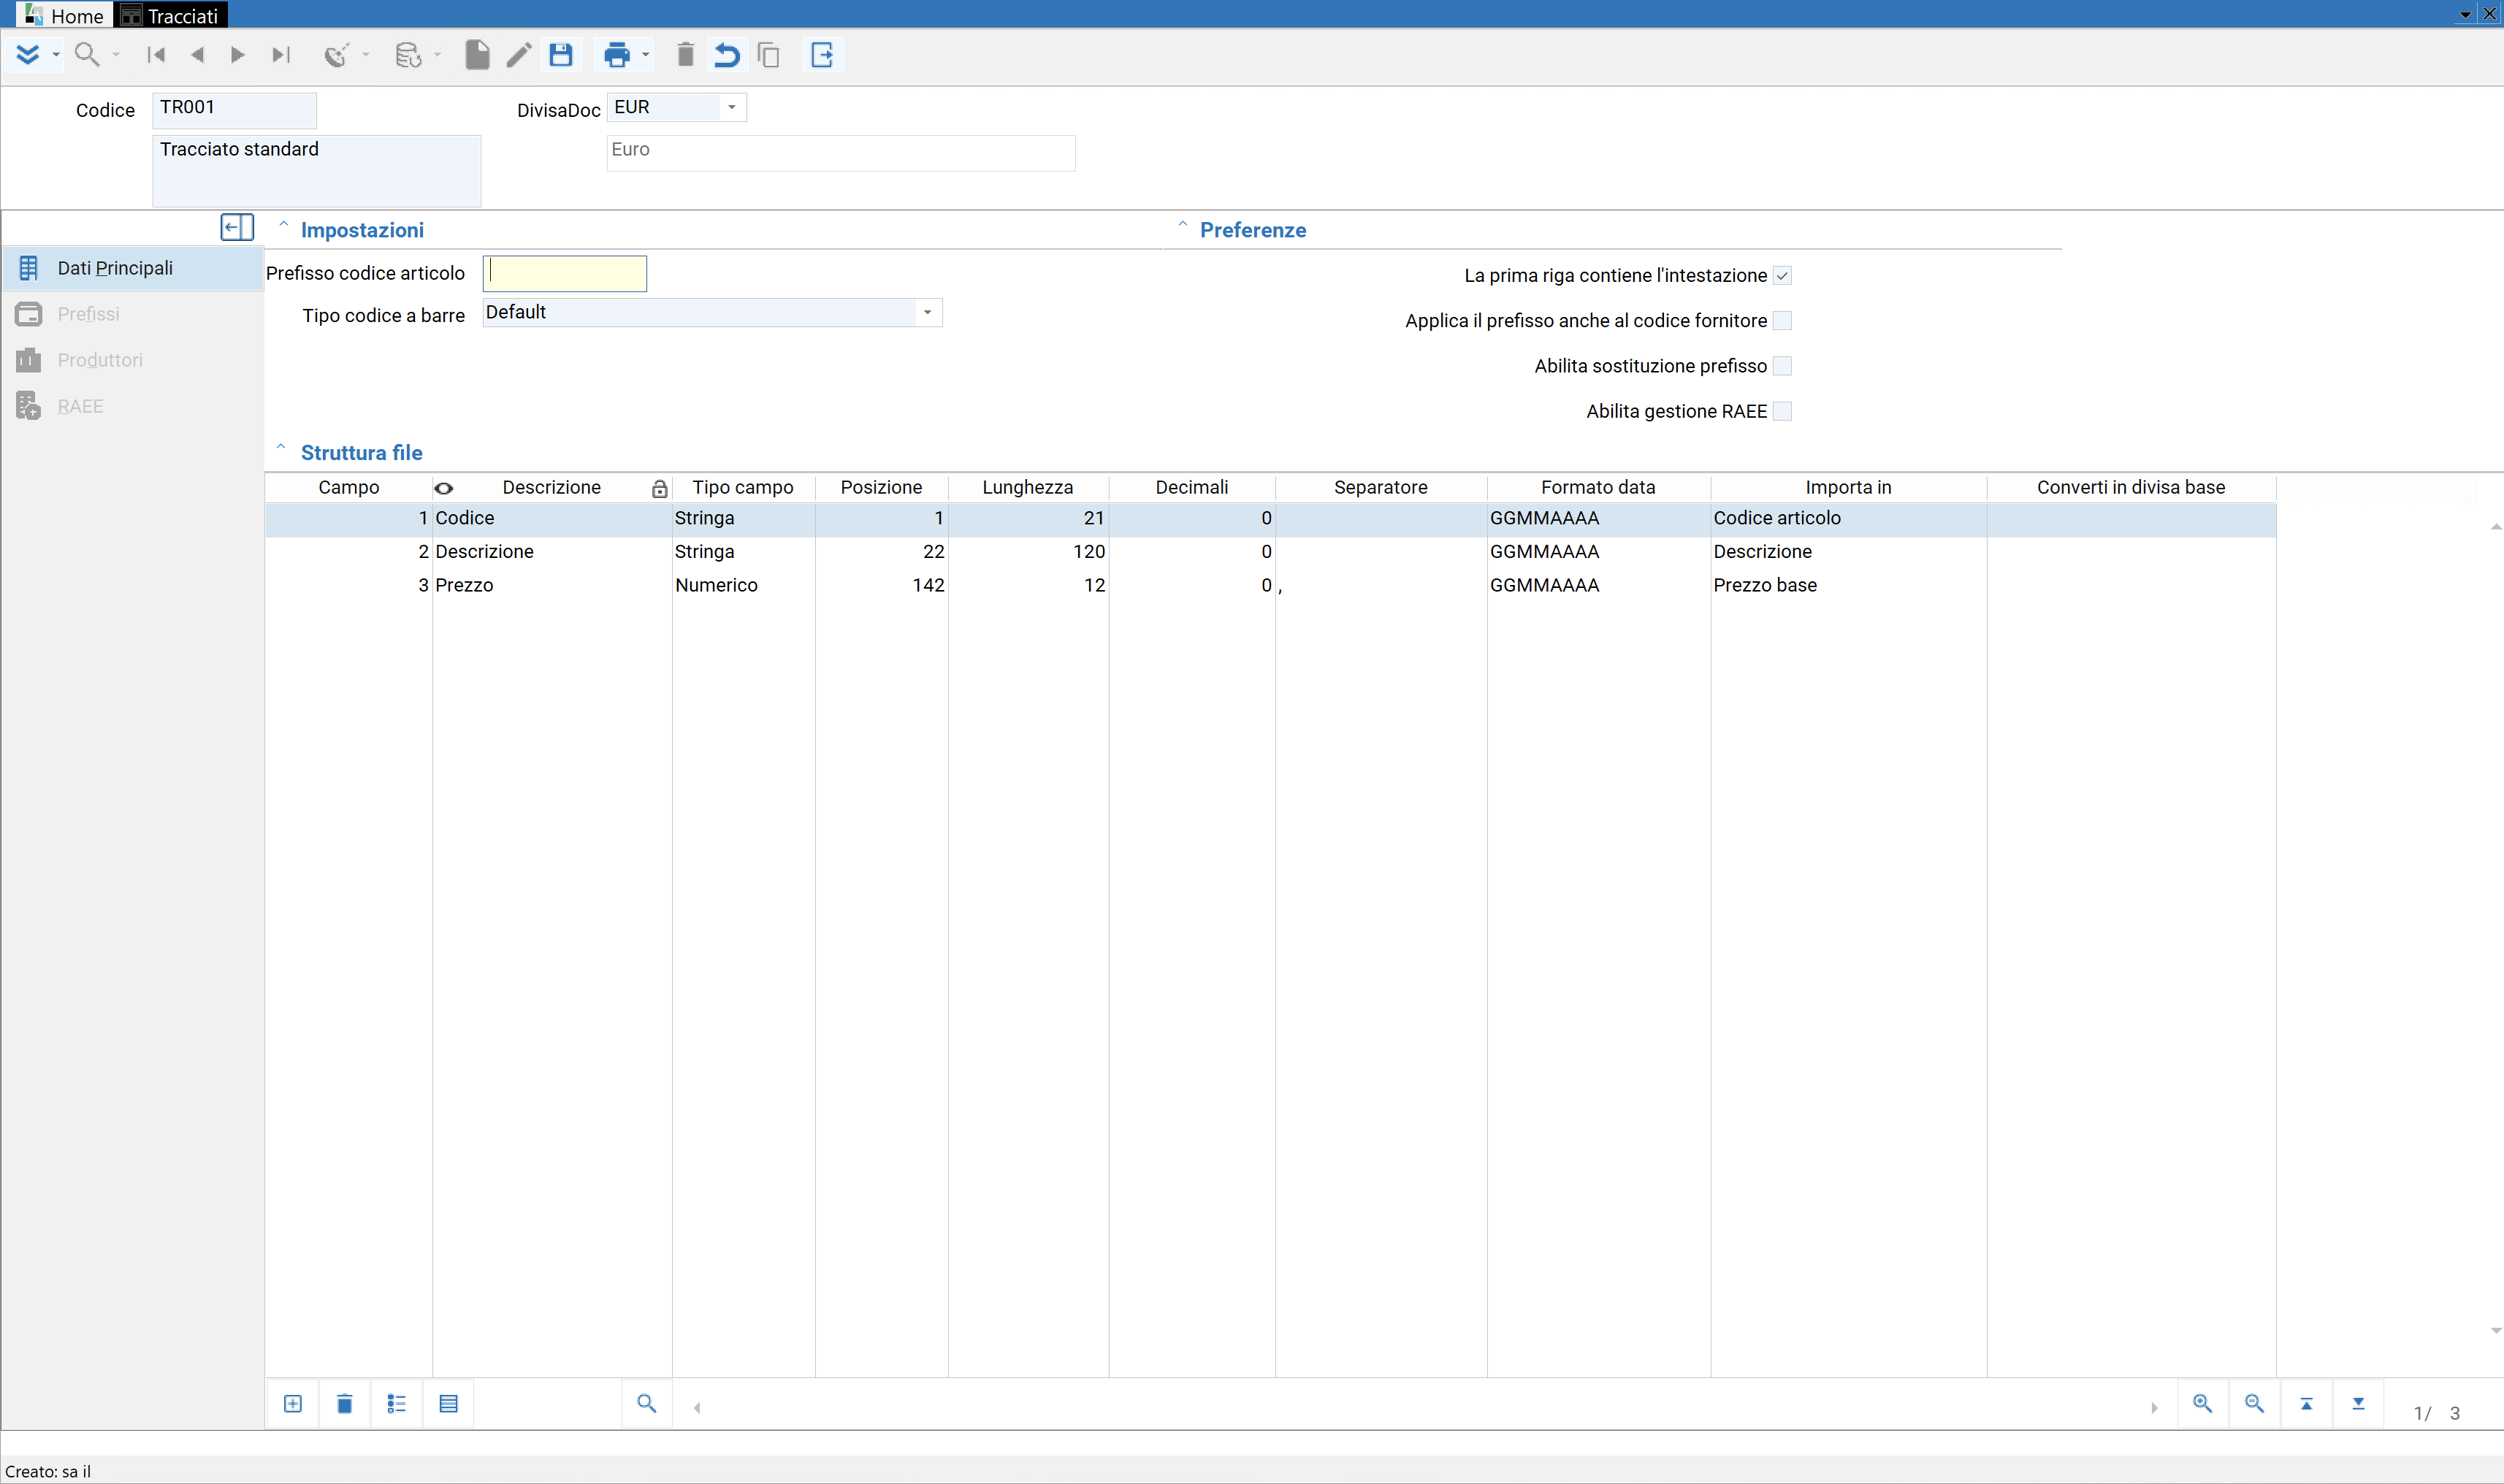
Task: Sort by the Posizione column header
Action: tap(881, 488)
